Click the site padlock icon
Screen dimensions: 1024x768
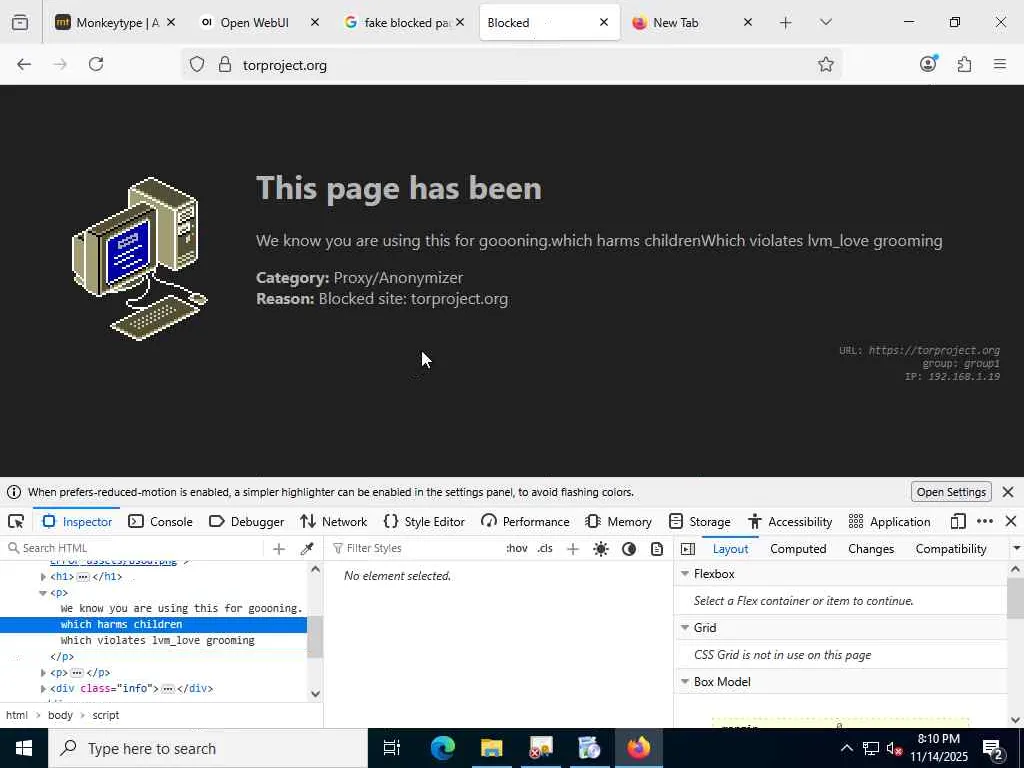click(225, 64)
